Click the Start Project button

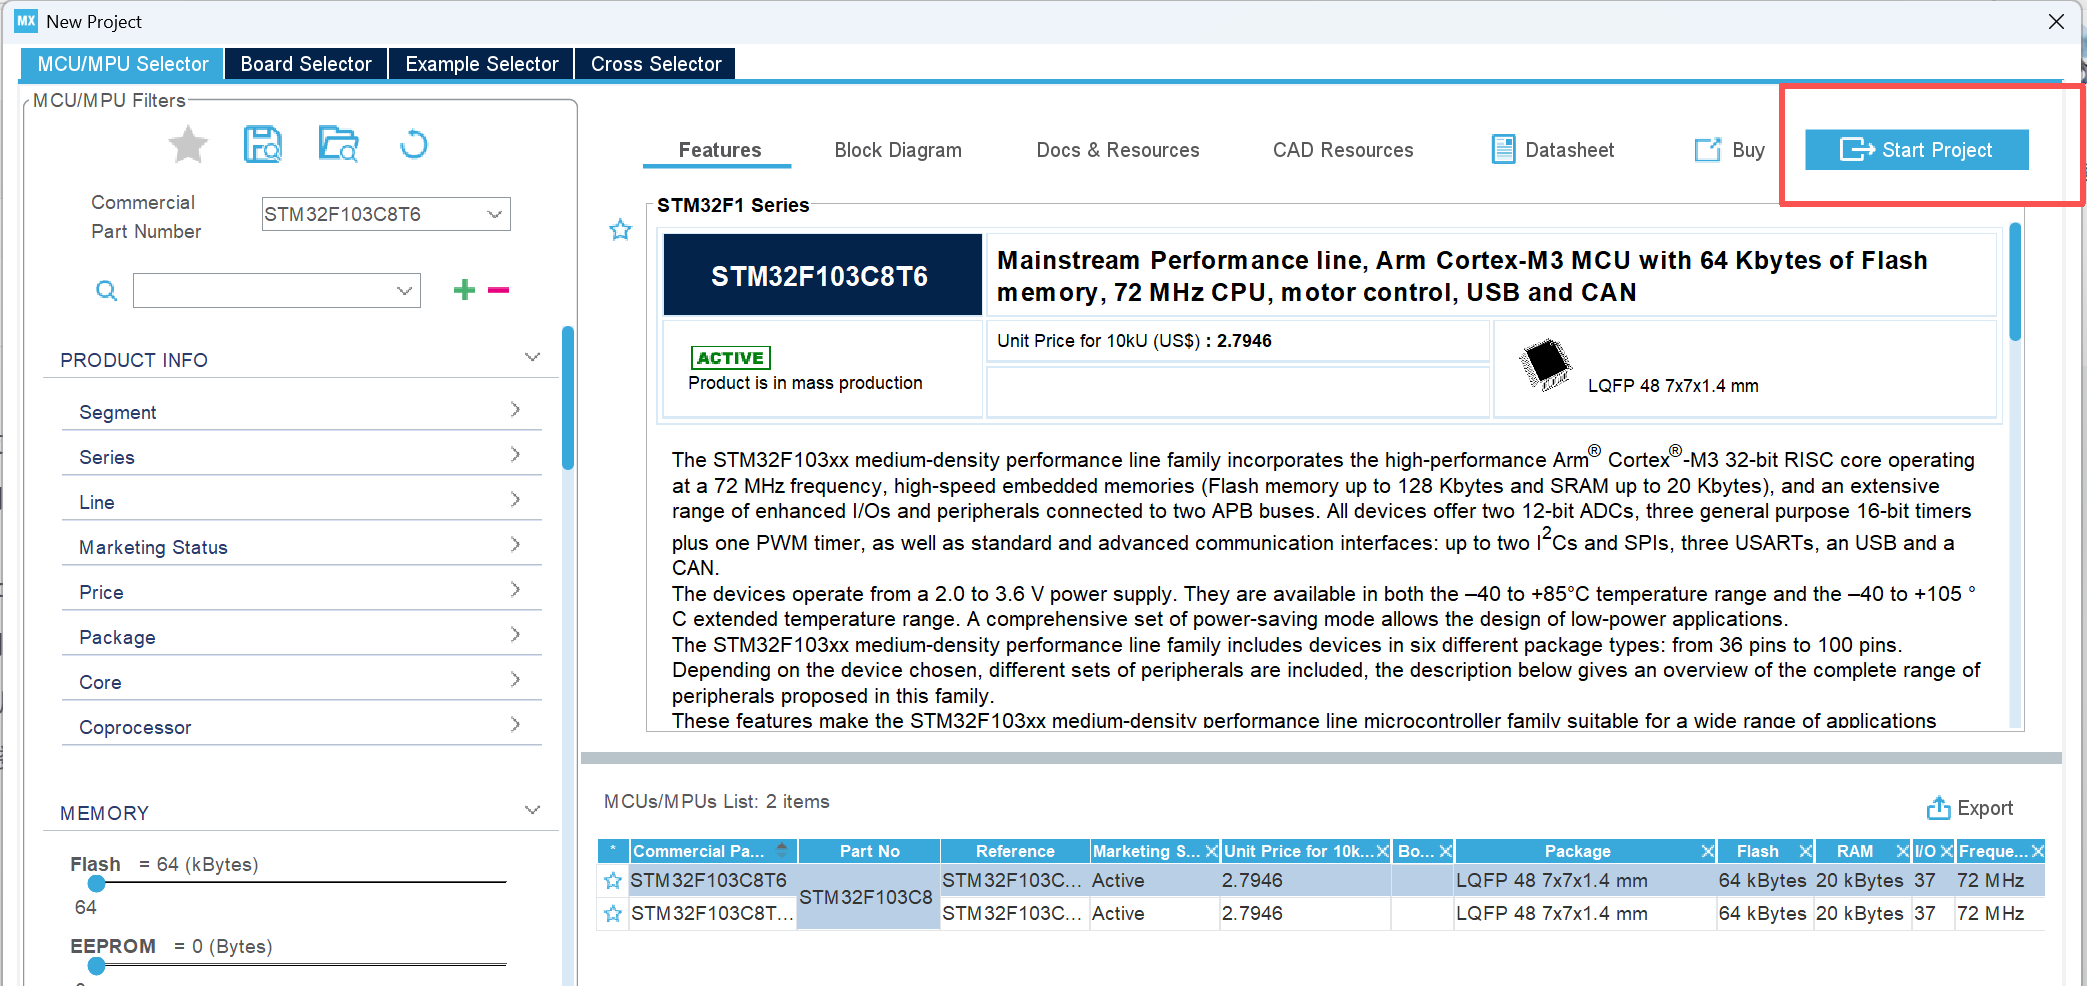pyautogui.click(x=1916, y=150)
